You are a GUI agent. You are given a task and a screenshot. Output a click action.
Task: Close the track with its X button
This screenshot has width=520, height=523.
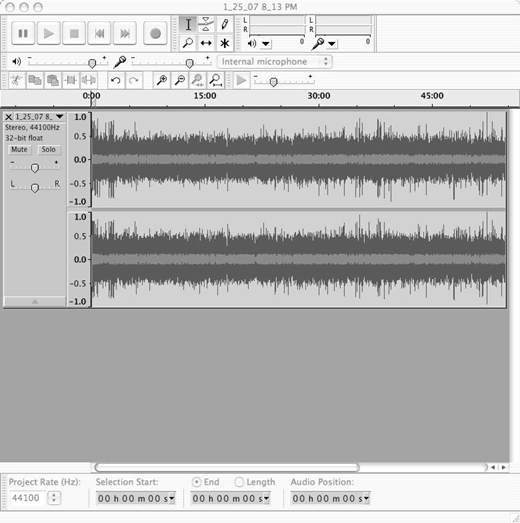(9, 117)
